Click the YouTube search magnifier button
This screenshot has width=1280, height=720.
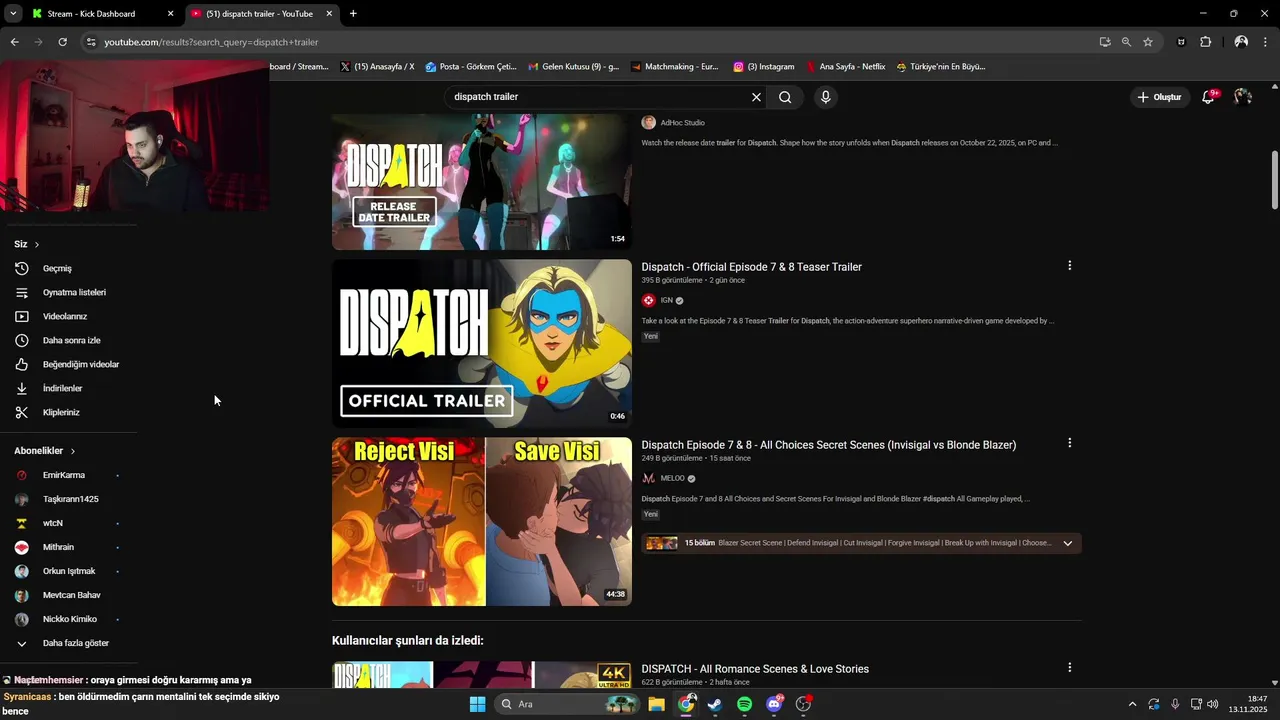pos(785,97)
